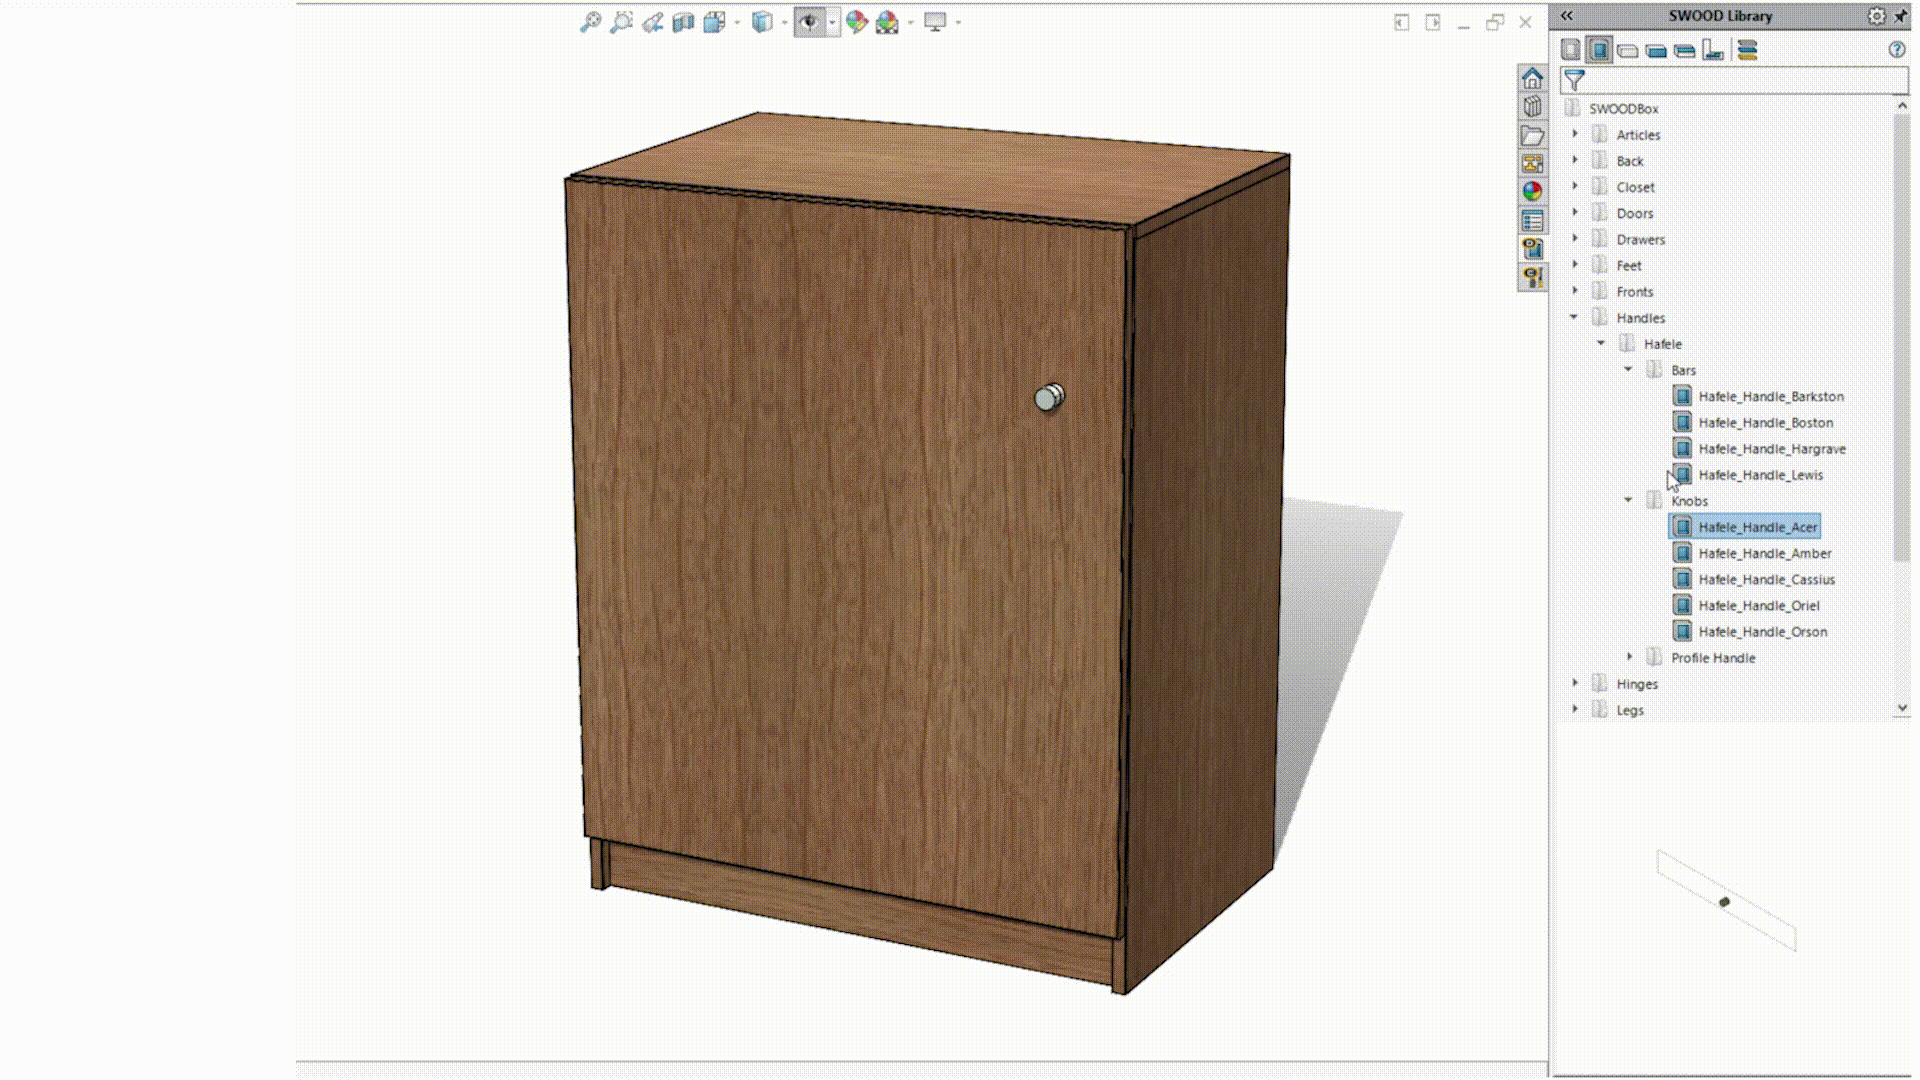This screenshot has height=1080, width=1920.
Task: Open SWOOD Library settings gear
Action: (x=1876, y=16)
